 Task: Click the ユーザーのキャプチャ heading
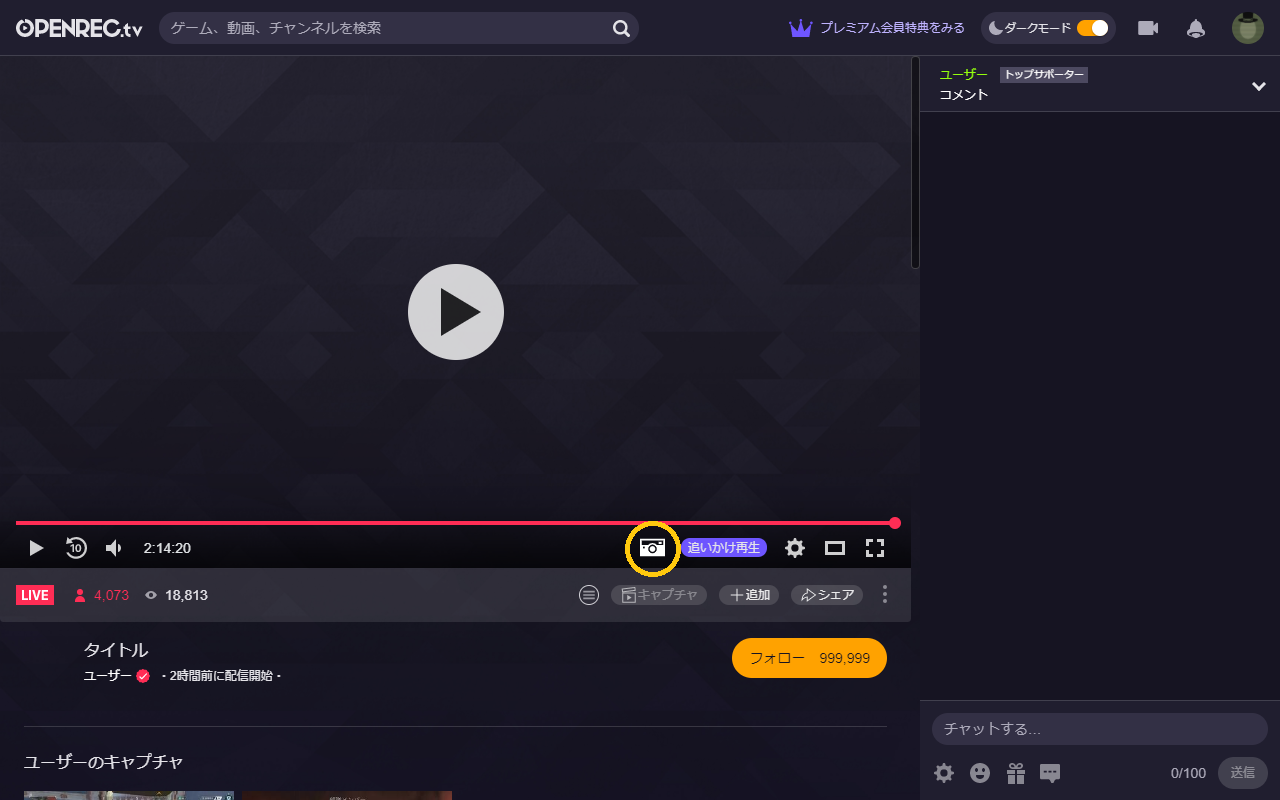104,762
